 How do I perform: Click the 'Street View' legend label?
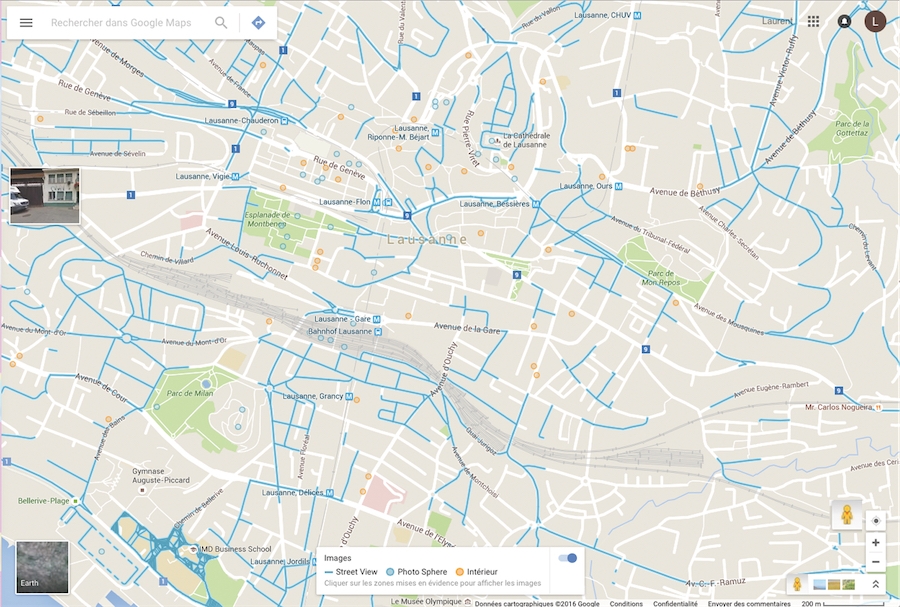pyautogui.click(x=356, y=571)
